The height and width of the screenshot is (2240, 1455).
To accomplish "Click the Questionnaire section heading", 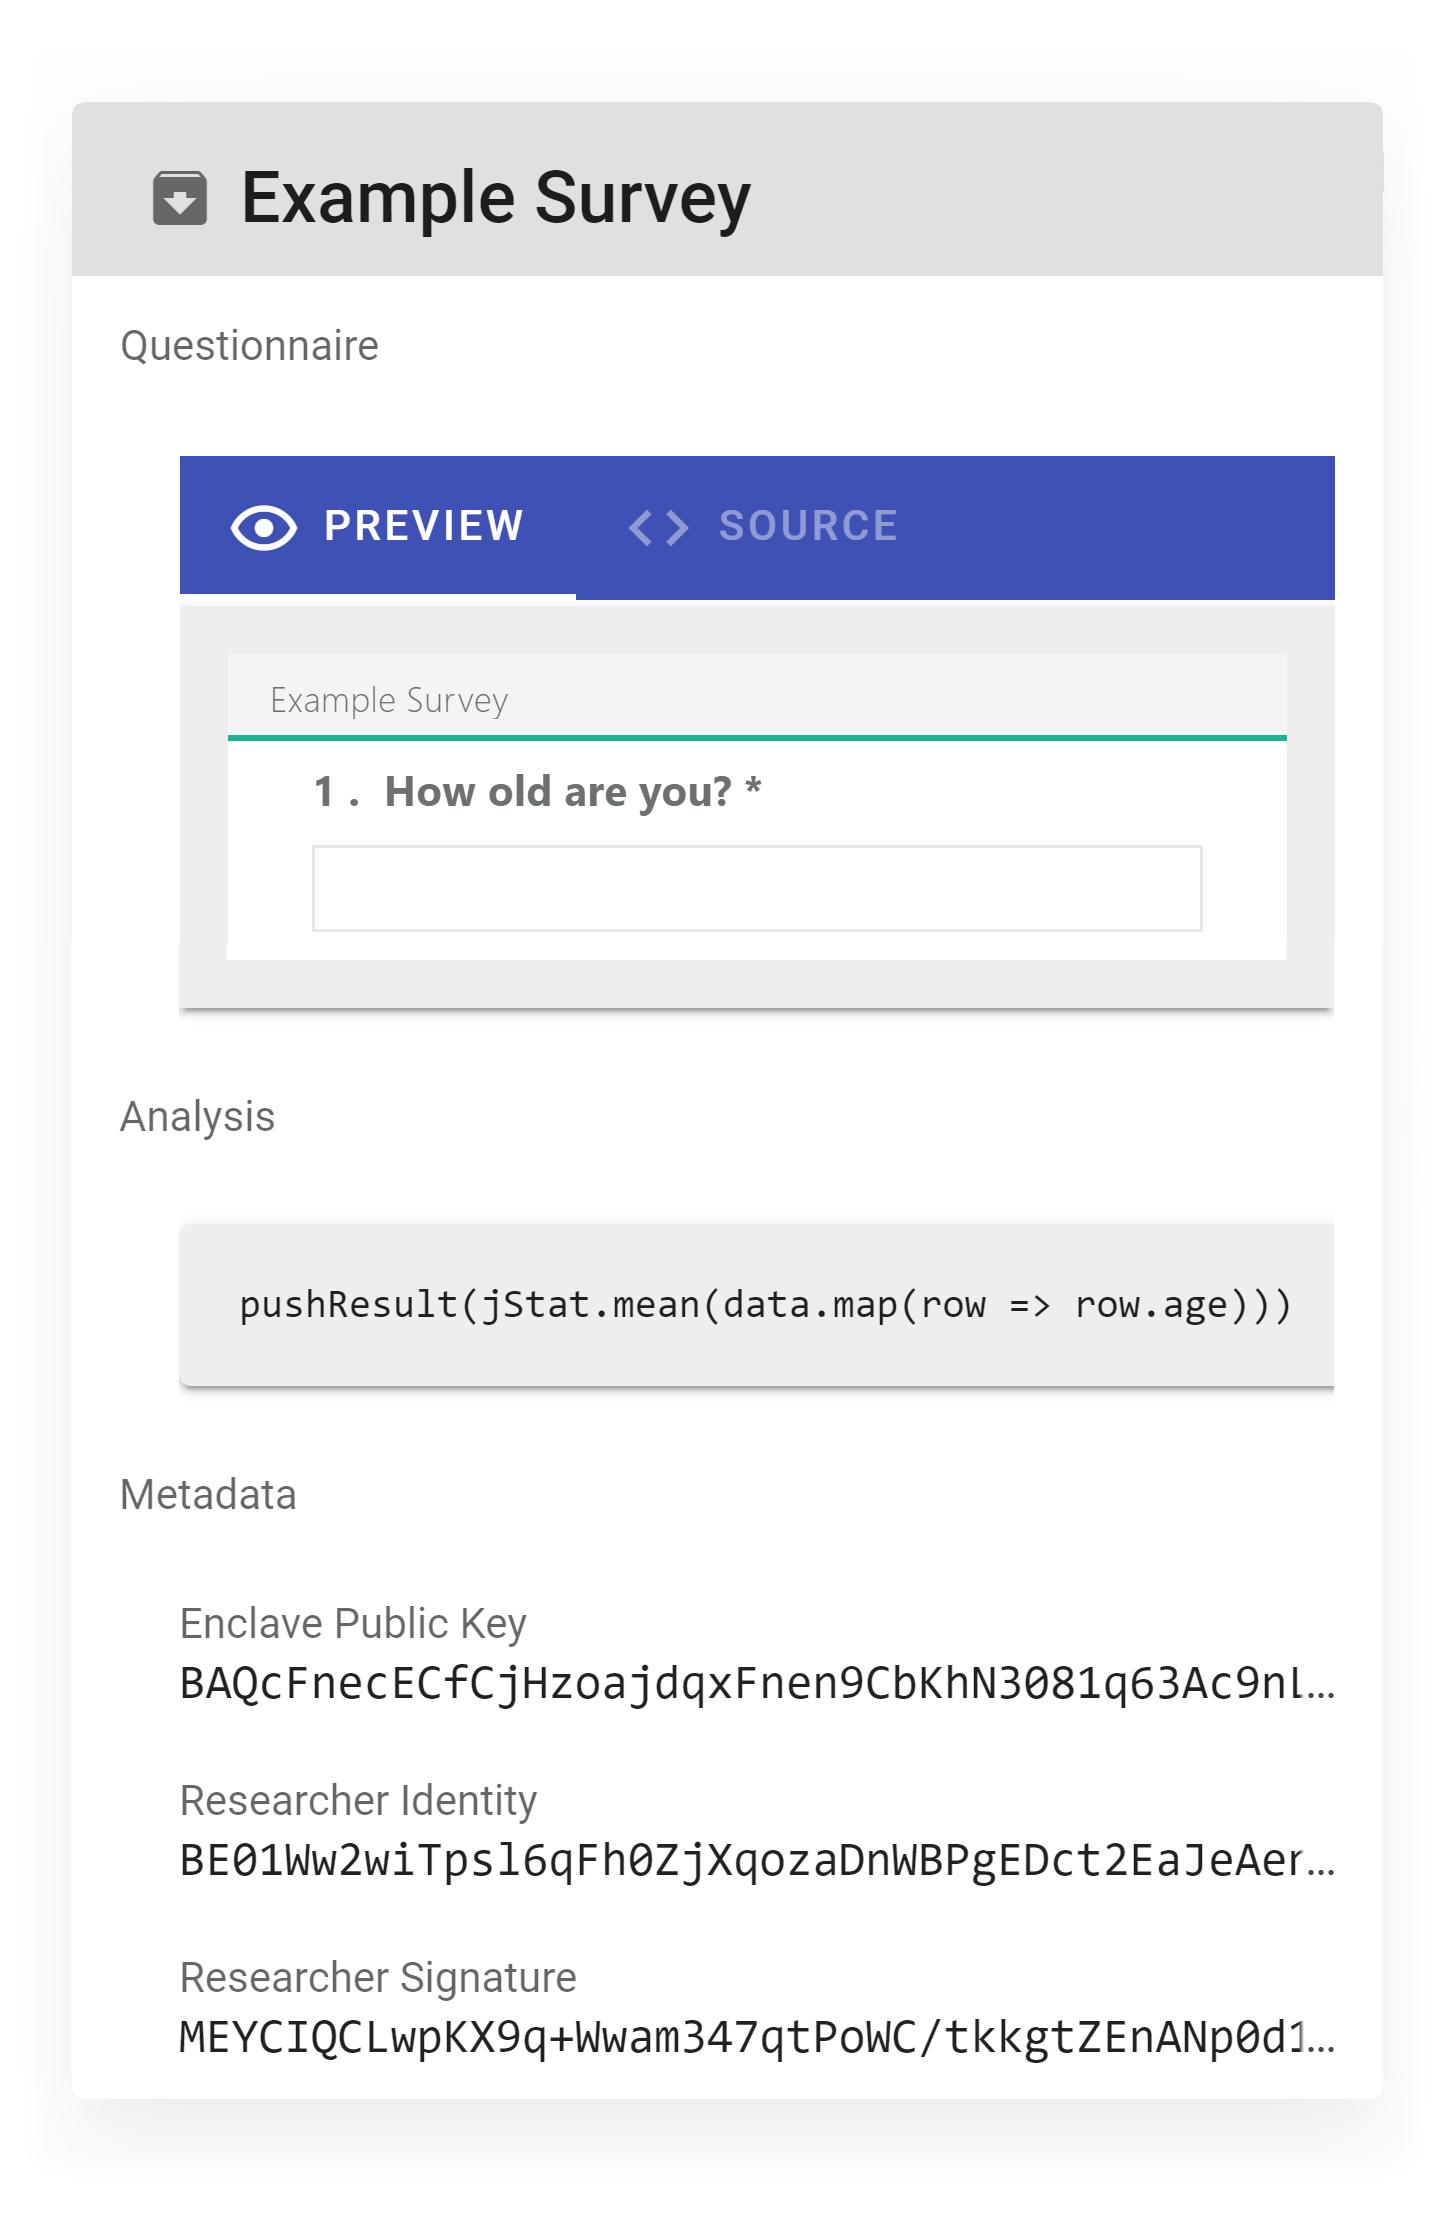I will (x=250, y=346).
